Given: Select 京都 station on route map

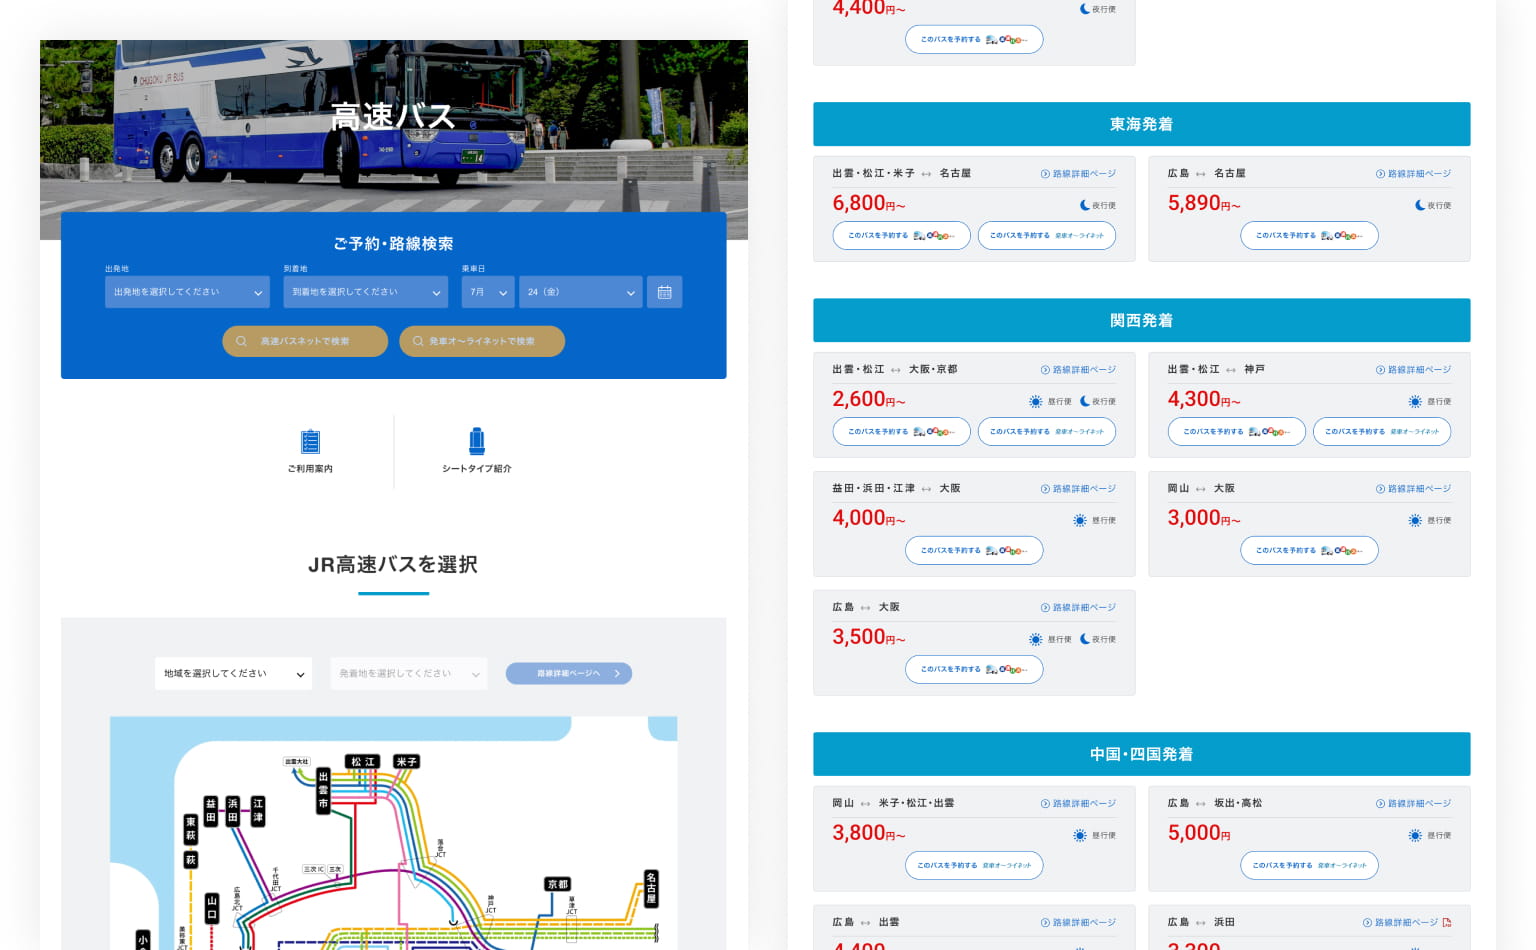Looking at the screenshot, I should 558,884.
